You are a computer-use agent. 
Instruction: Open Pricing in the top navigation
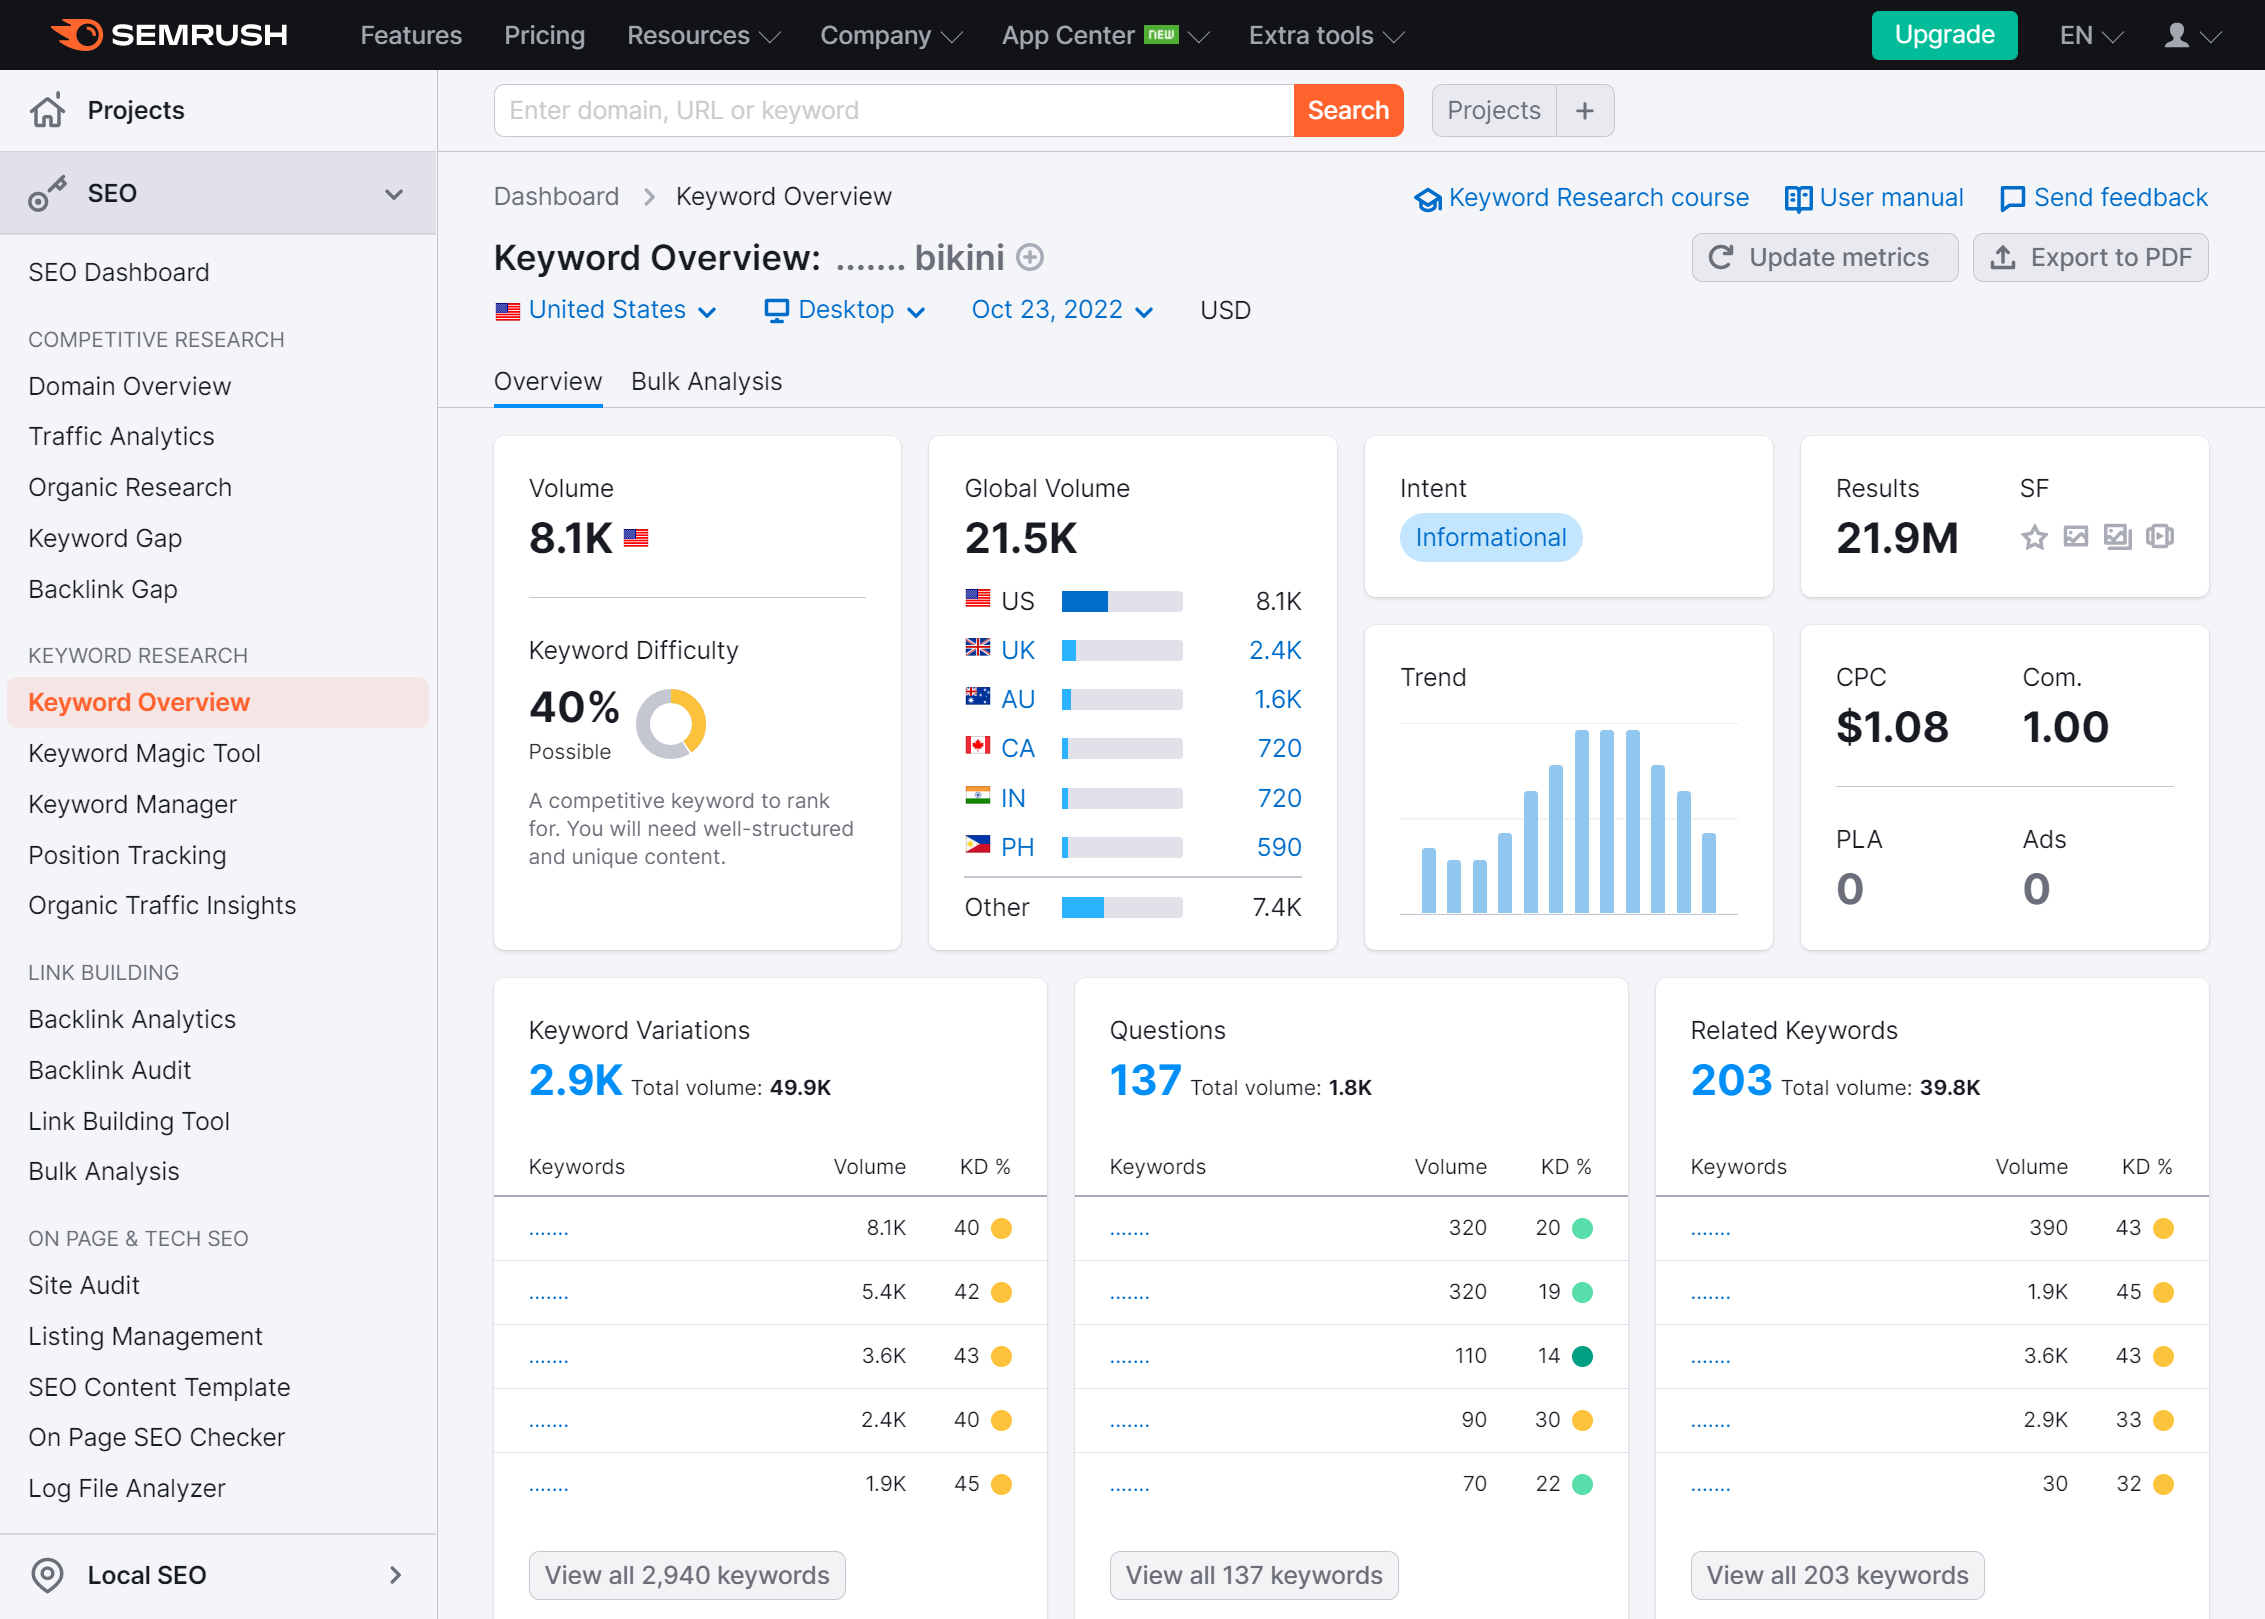tap(545, 36)
